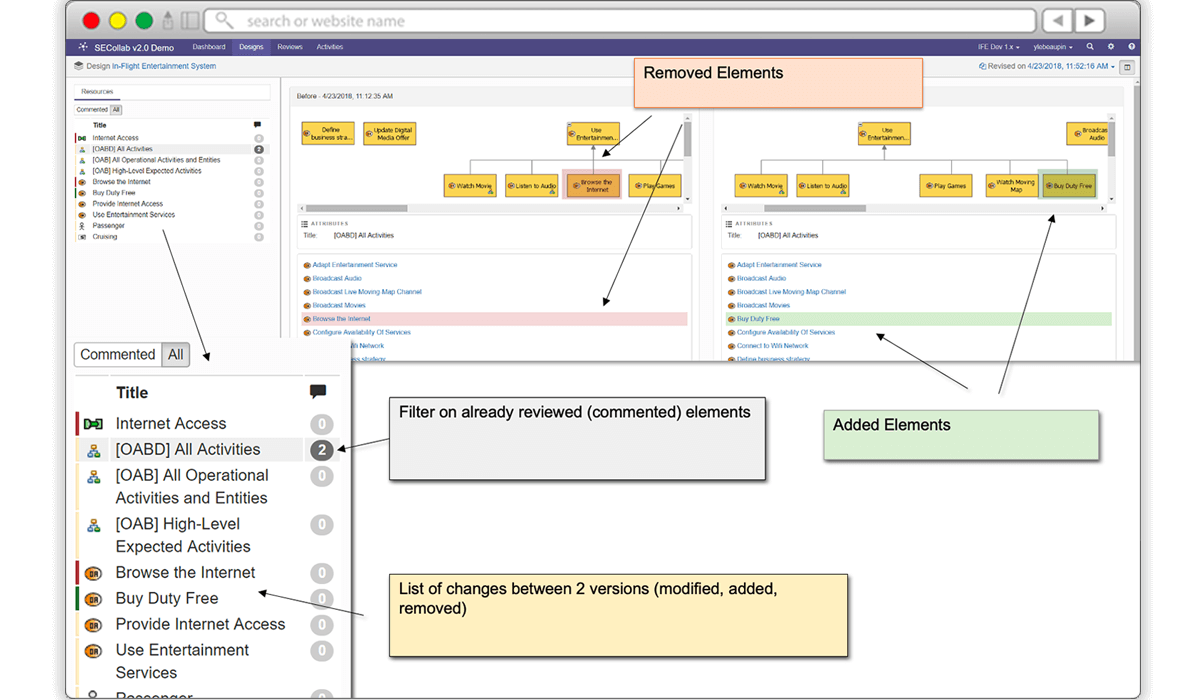Click comment count badge 2 in the magnified inset
The image size is (1200, 700).
[321, 450]
